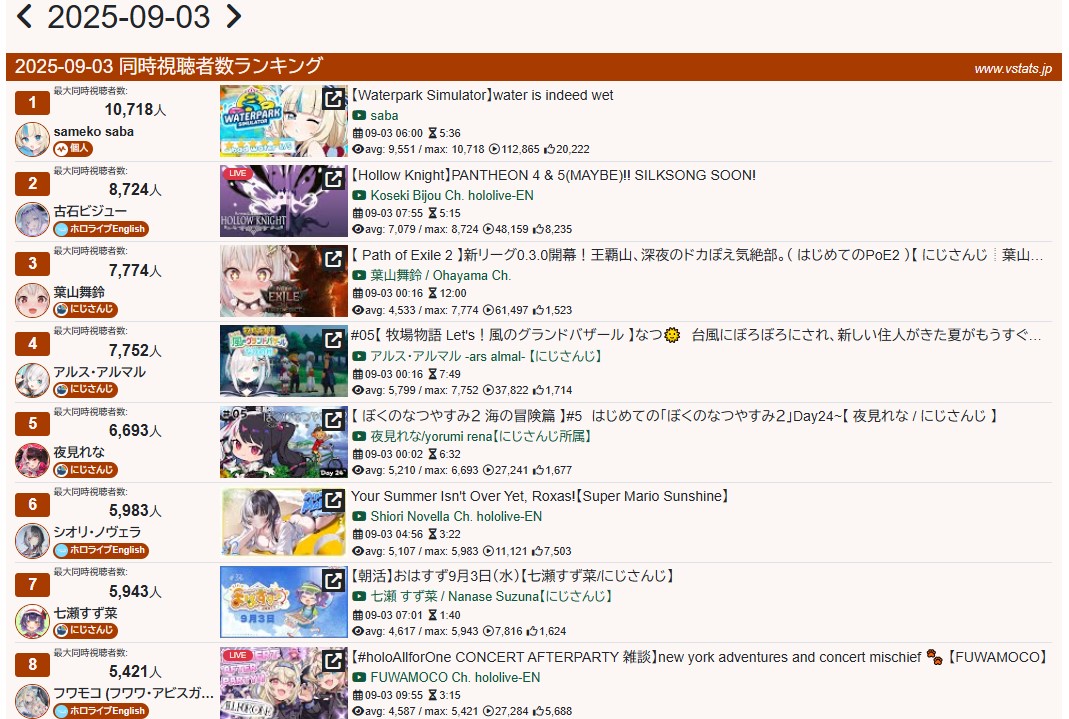
Task: Open Hollow Knight stream thumbnail
Action: pyautogui.click(x=284, y=201)
